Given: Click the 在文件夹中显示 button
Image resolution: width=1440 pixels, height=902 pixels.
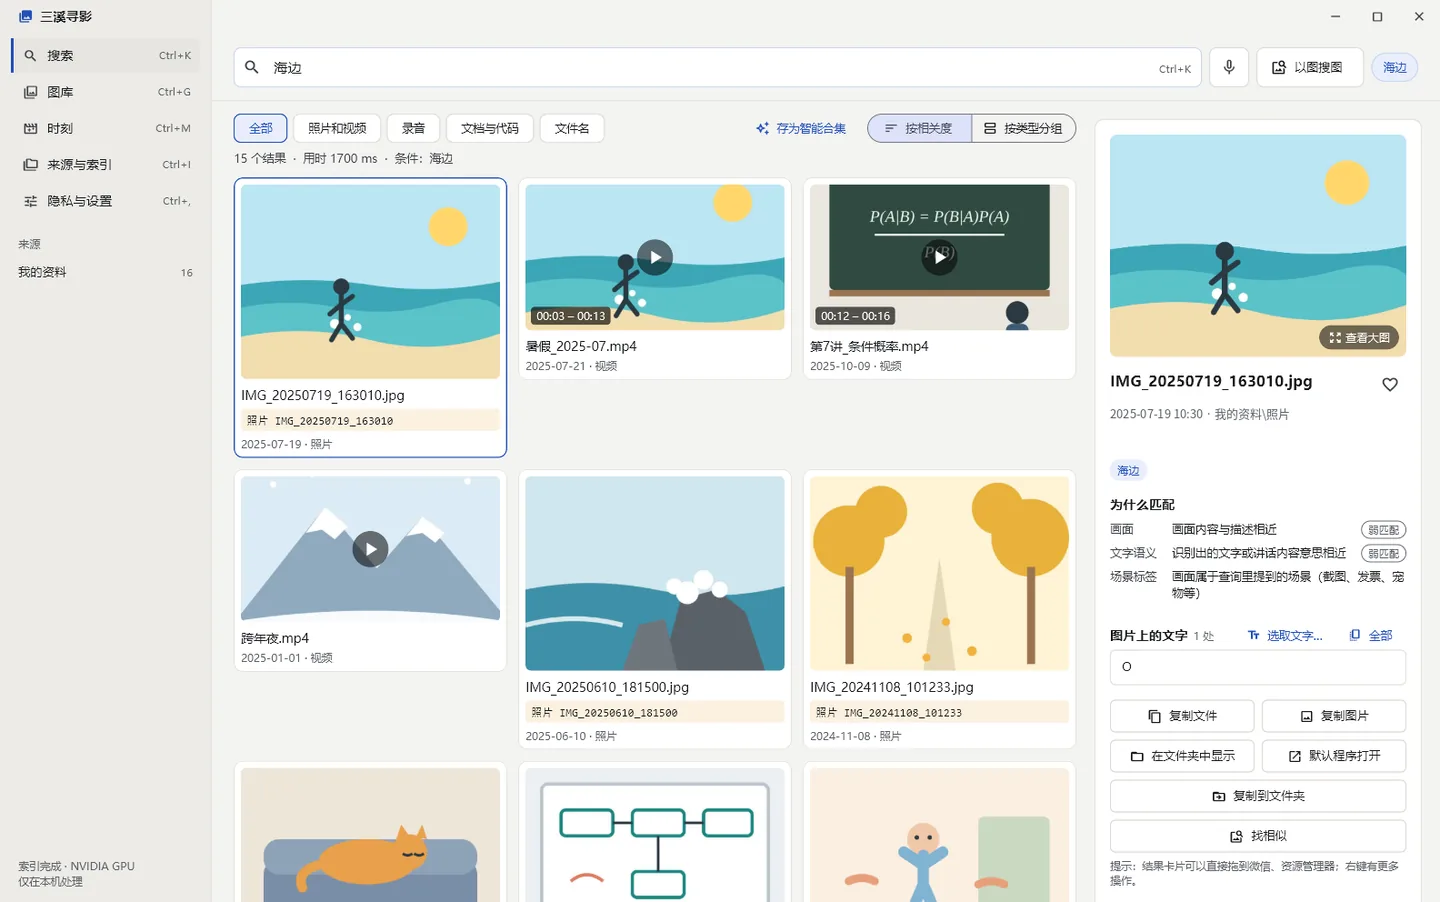Looking at the screenshot, I should point(1182,756).
